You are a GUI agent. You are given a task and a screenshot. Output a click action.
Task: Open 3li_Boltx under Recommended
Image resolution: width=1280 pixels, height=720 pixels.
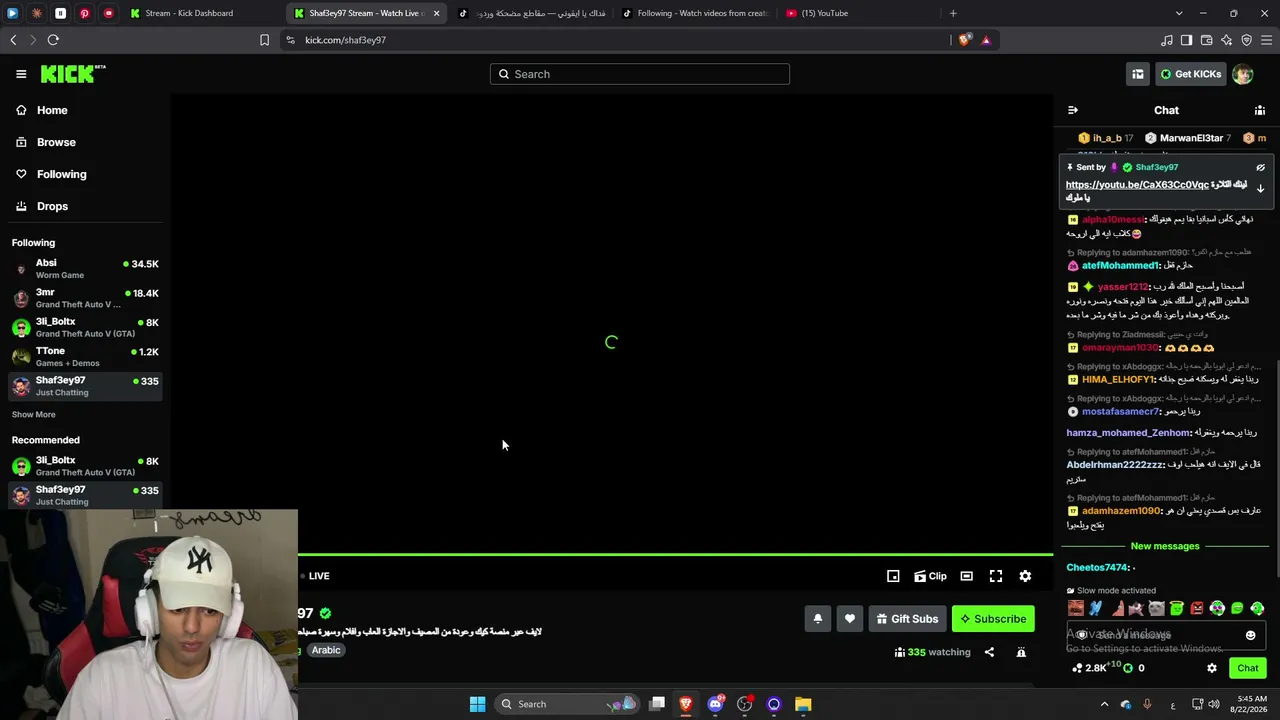(85, 466)
